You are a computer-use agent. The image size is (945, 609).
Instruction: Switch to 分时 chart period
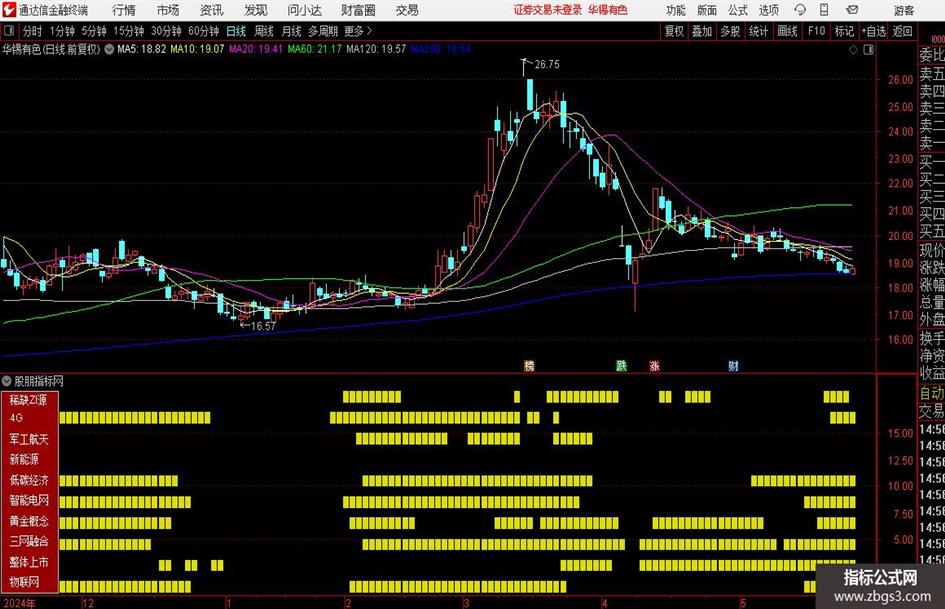coord(32,31)
